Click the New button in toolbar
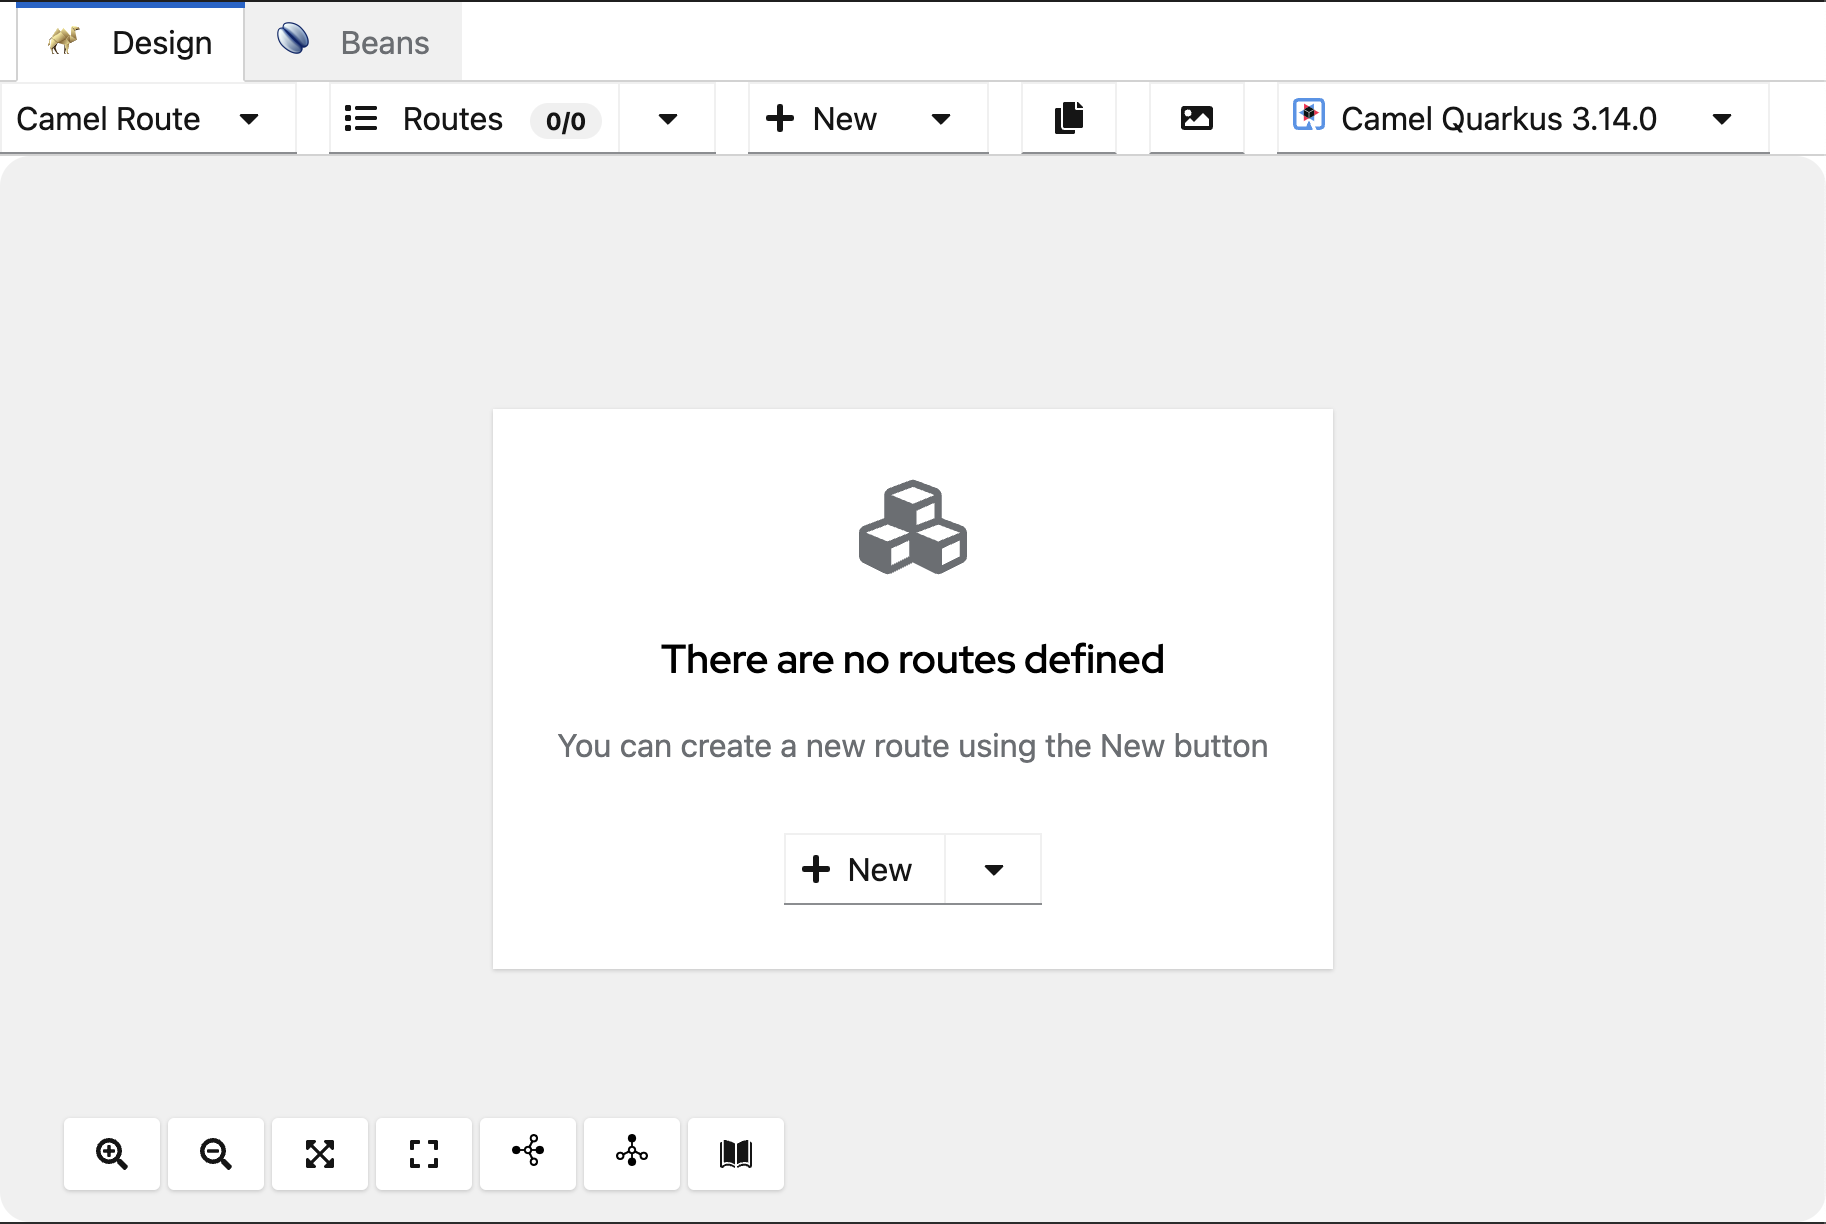 pos(822,119)
